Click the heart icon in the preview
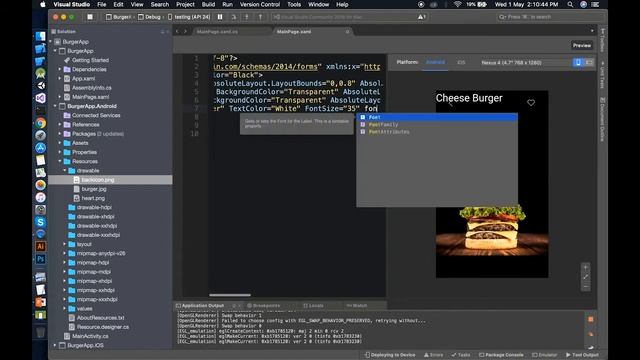Image resolution: width=640 pixels, height=360 pixels. click(531, 103)
